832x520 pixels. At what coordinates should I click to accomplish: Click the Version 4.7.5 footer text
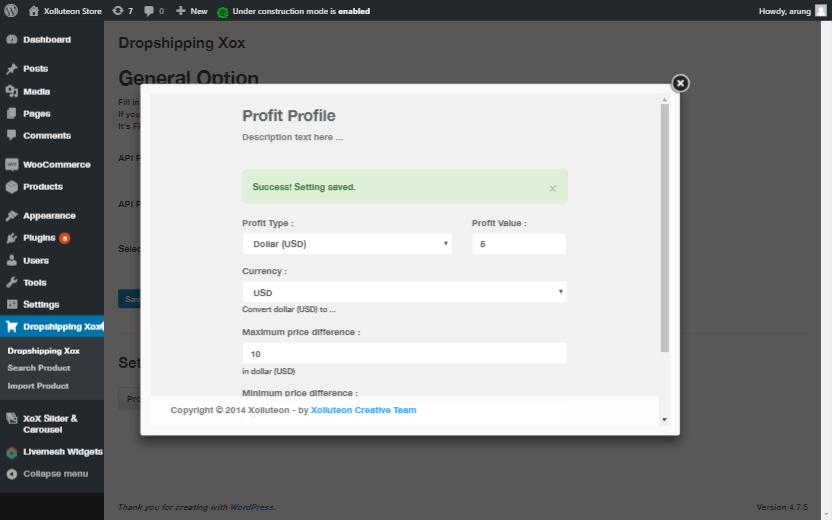[782, 507]
